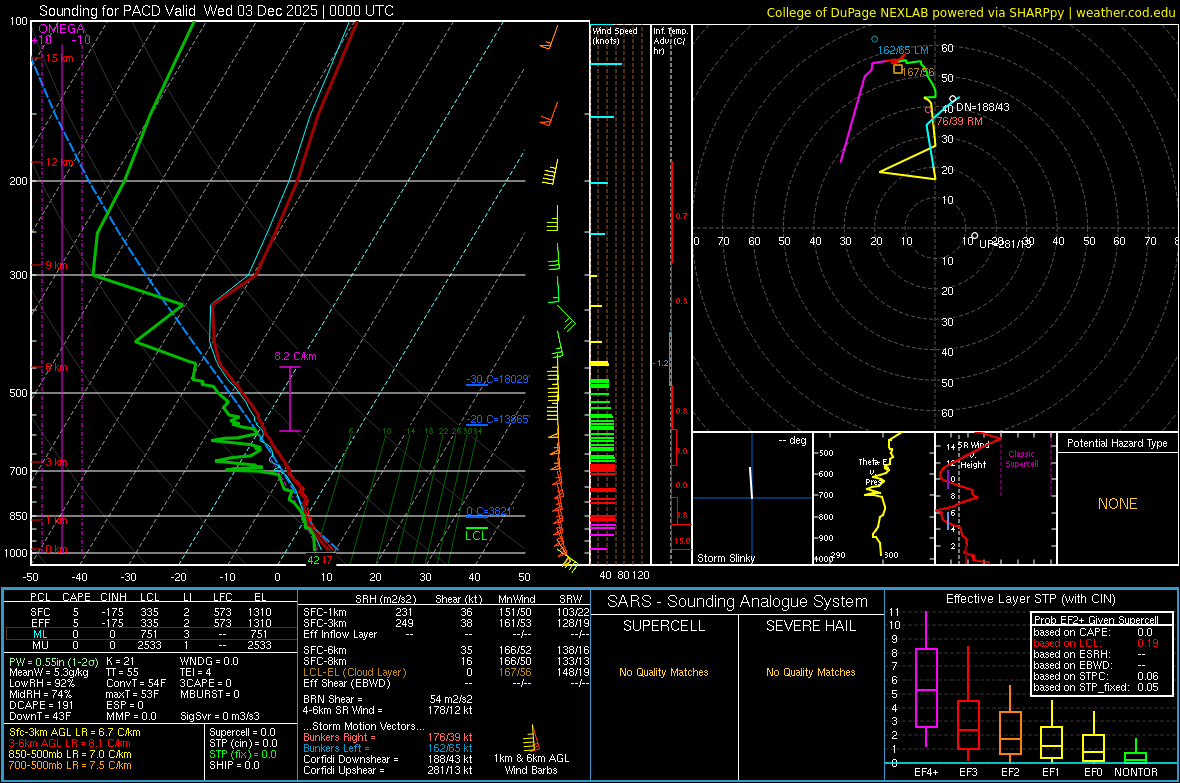Select the Bunkers left-mover circle on hodograph
1180x783 pixels.
tap(874, 39)
